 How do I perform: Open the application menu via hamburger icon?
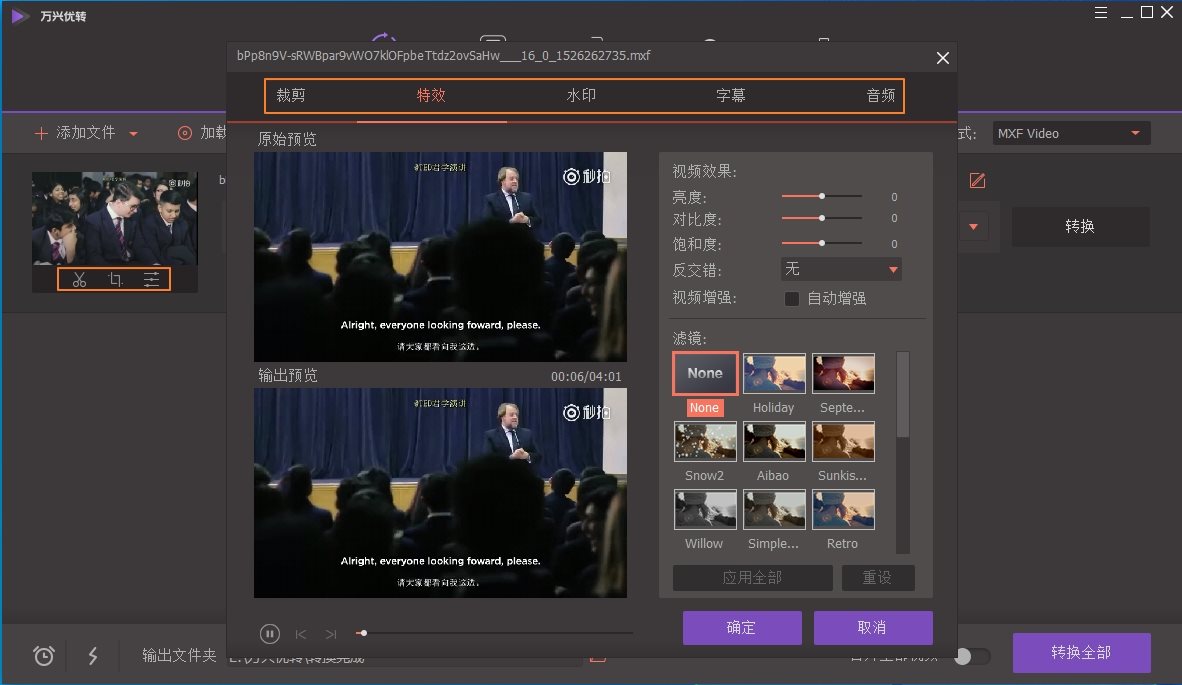[x=1100, y=13]
